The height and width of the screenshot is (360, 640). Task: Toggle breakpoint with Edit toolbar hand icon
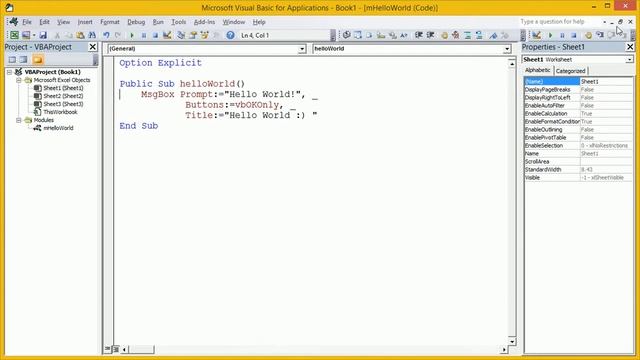(x=444, y=35)
